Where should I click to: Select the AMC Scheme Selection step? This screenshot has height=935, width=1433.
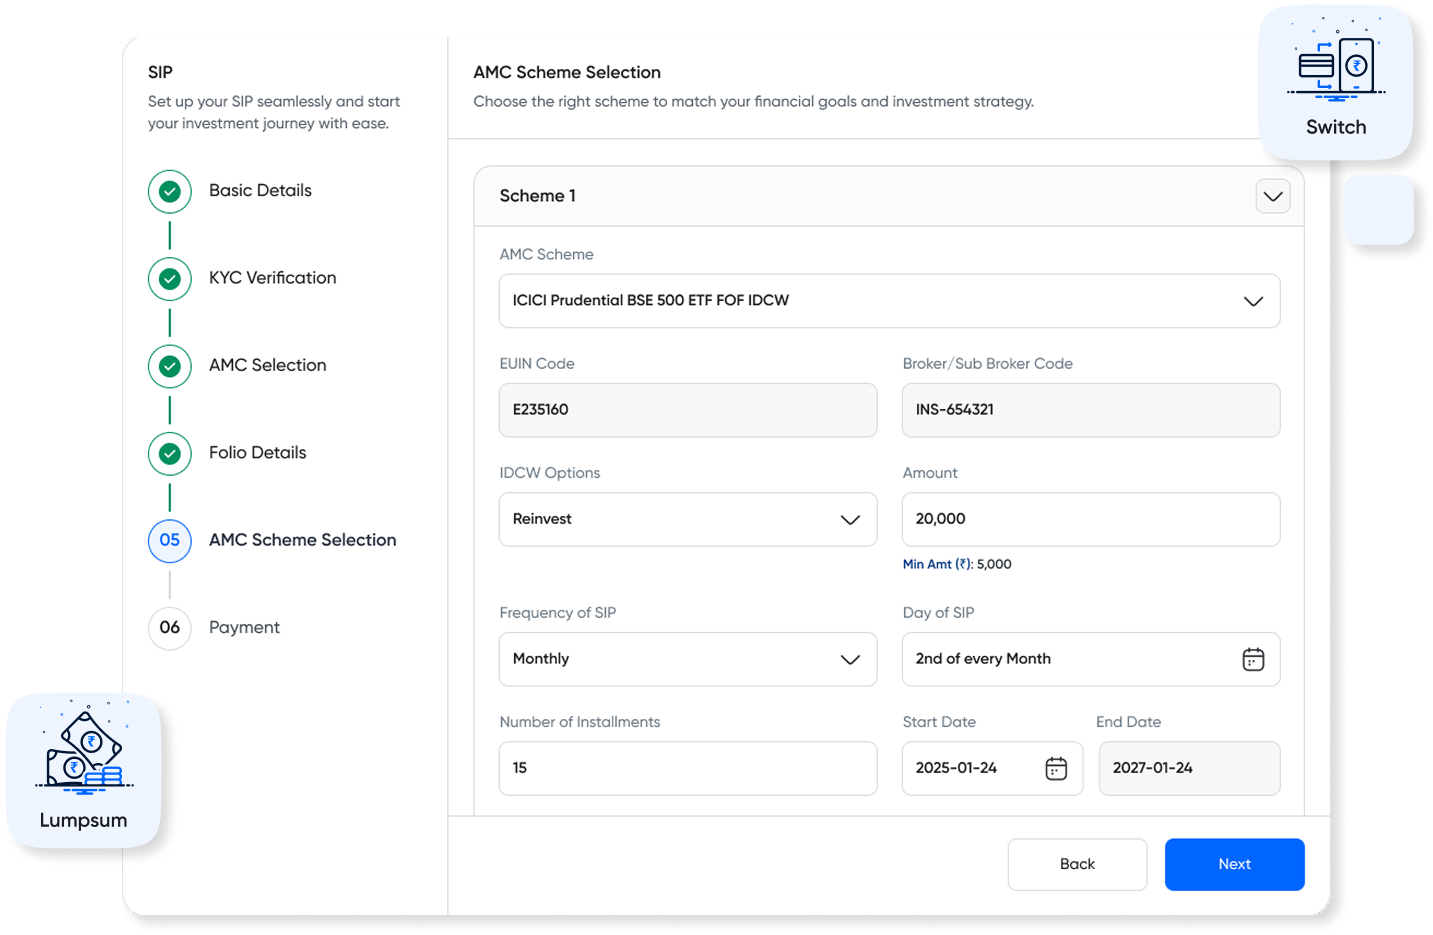[x=302, y=540]
